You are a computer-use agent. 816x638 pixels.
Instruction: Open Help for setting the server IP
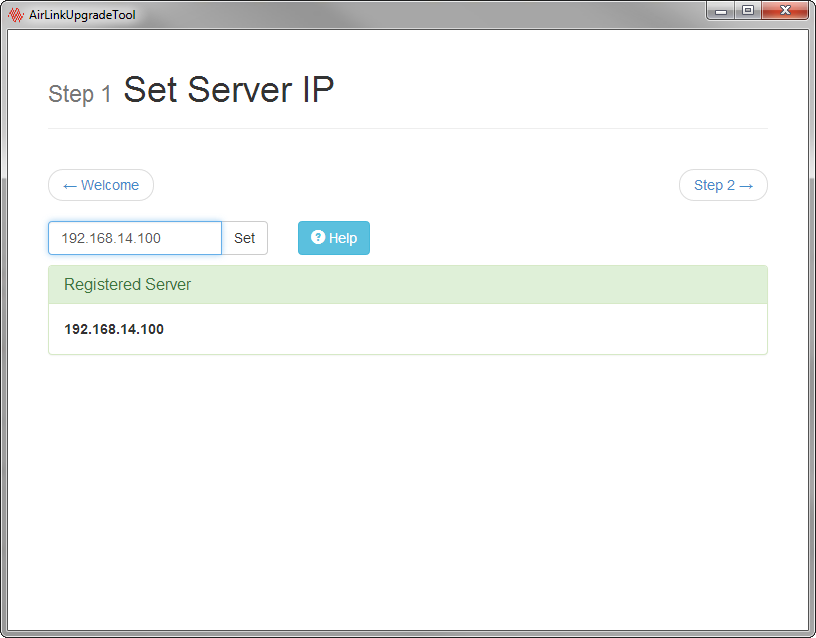tap(334, 238)
